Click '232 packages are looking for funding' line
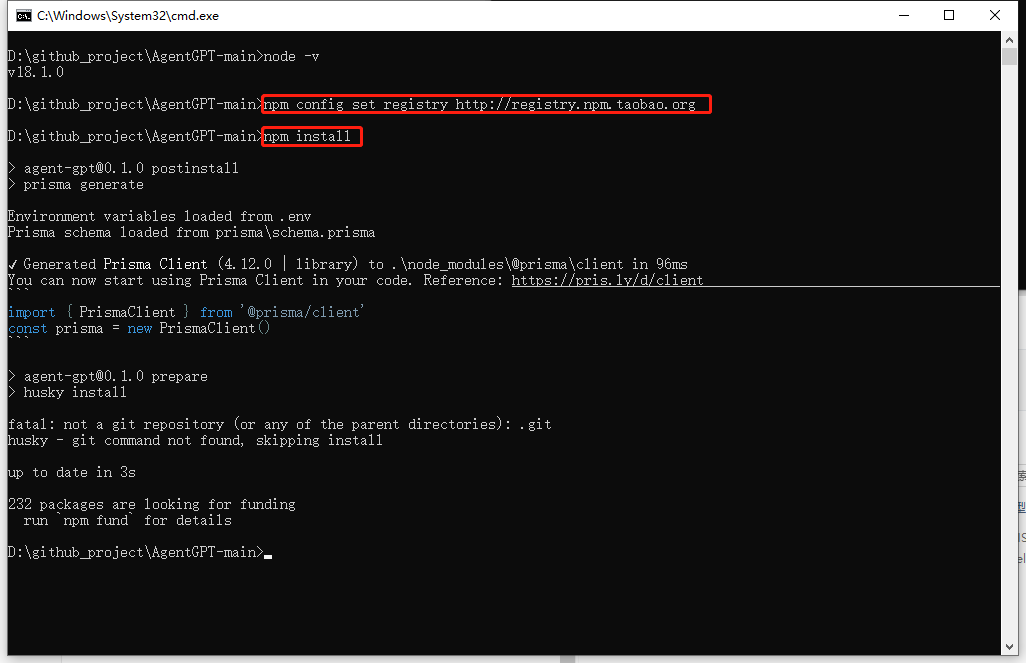This screenshot has width=1026, height=663. click(152, 505)
